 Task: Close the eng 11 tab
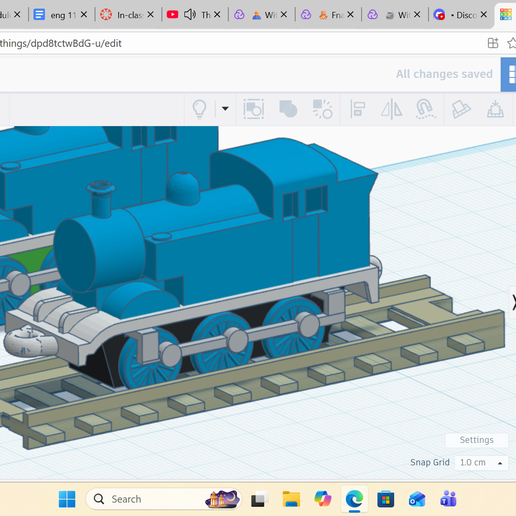tap(84, 15)
